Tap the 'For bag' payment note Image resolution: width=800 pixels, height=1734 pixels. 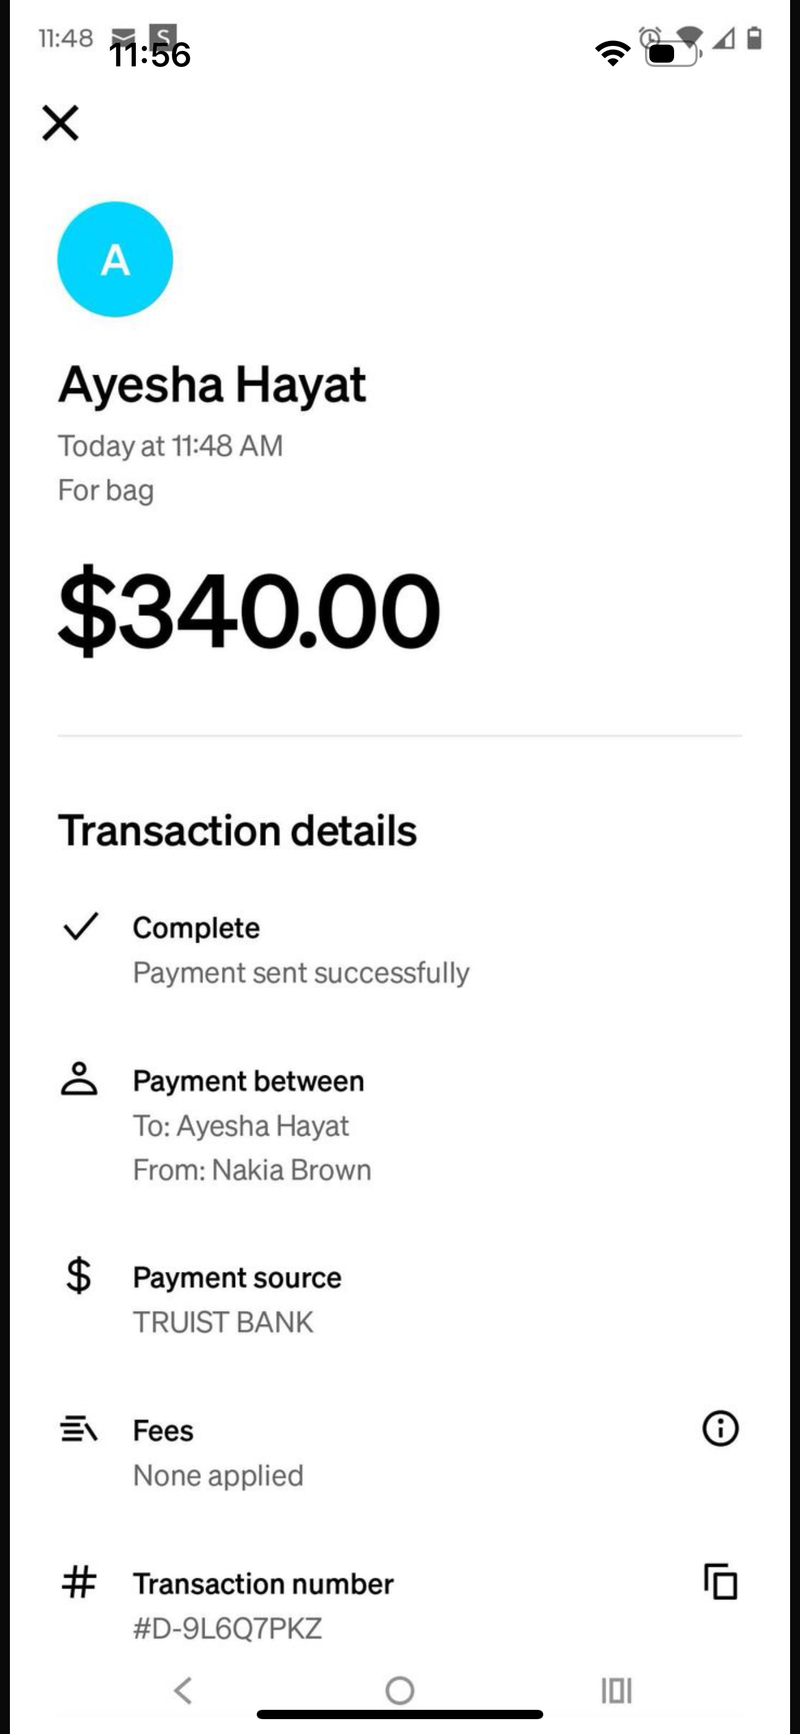[x=105, y=490]
